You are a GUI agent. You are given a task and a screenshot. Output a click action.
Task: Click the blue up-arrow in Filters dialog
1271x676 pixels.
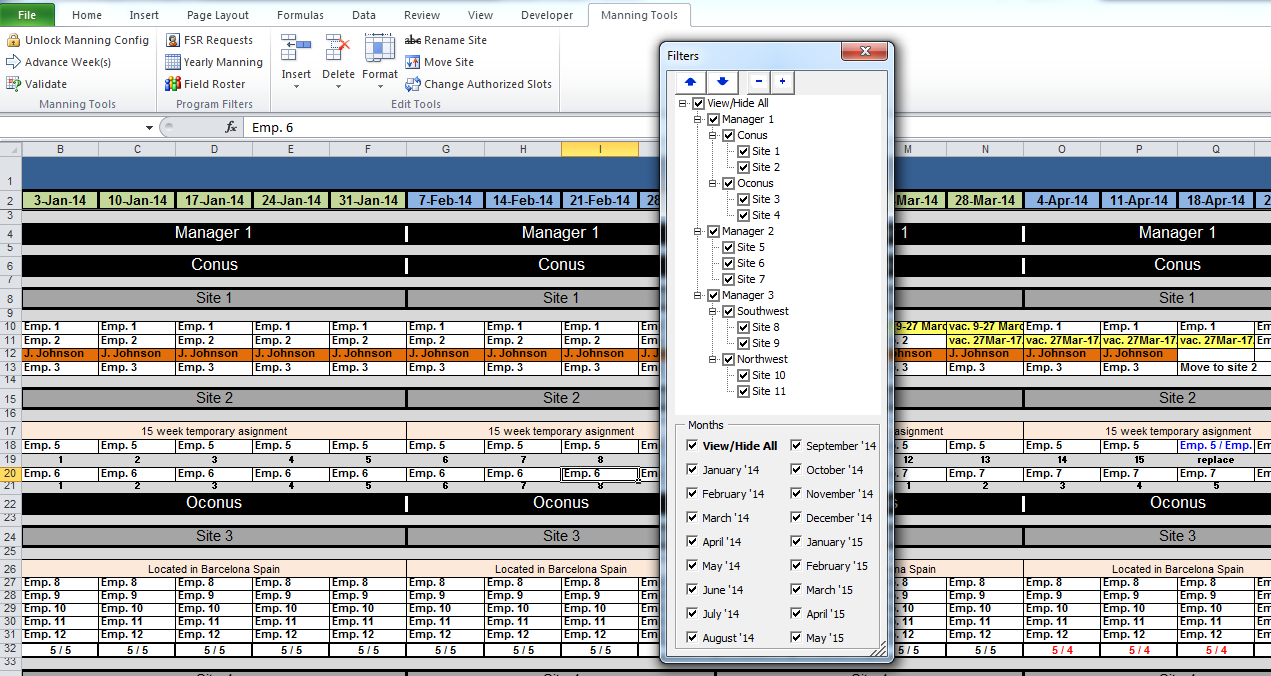[689, 82]
